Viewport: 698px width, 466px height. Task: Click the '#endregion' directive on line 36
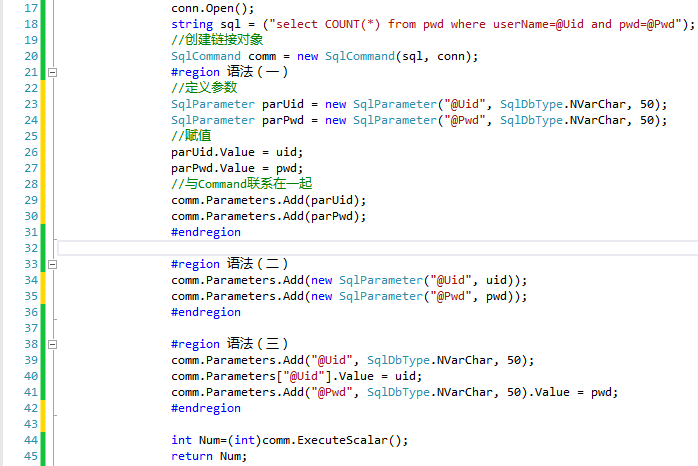point(206,312)
